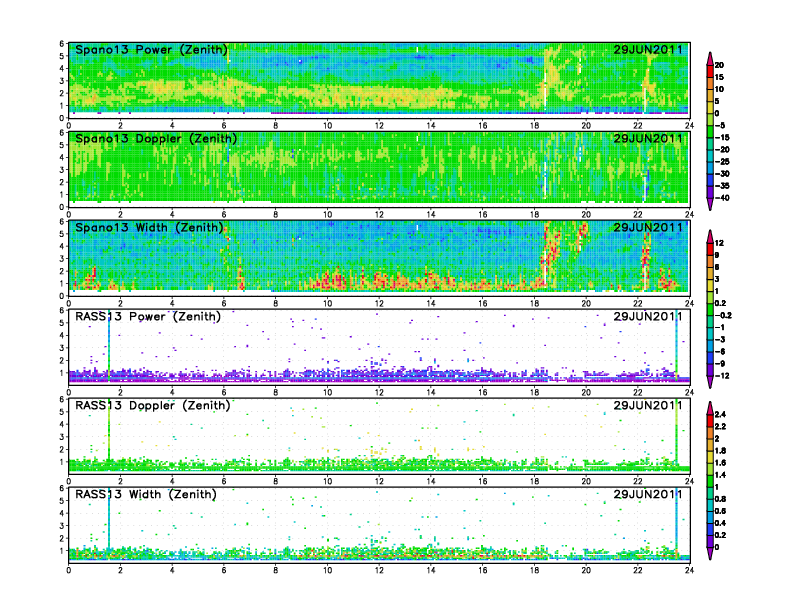Click the -6 label on the color scale

720,351
